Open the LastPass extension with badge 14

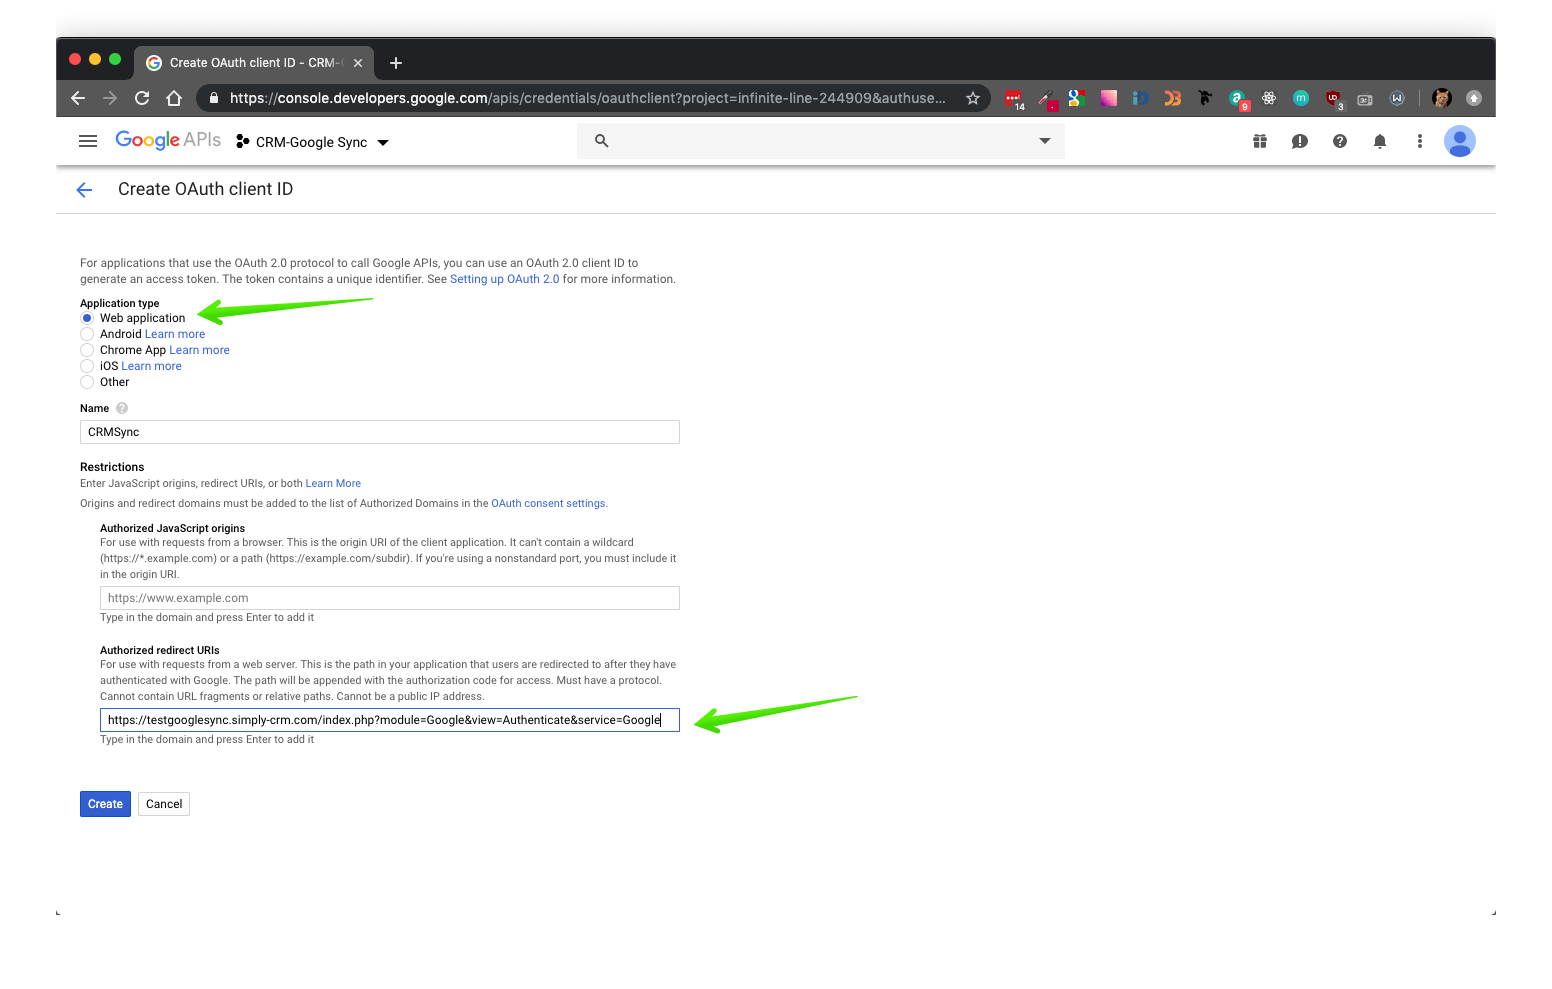tap(1014, 99)
